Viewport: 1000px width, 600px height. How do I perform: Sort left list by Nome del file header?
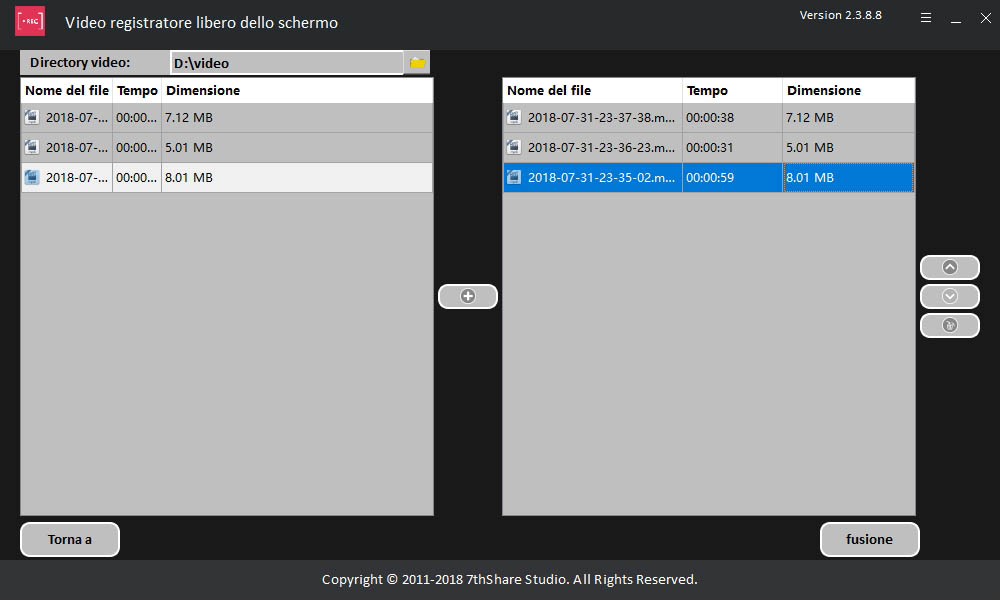point(67,91)
